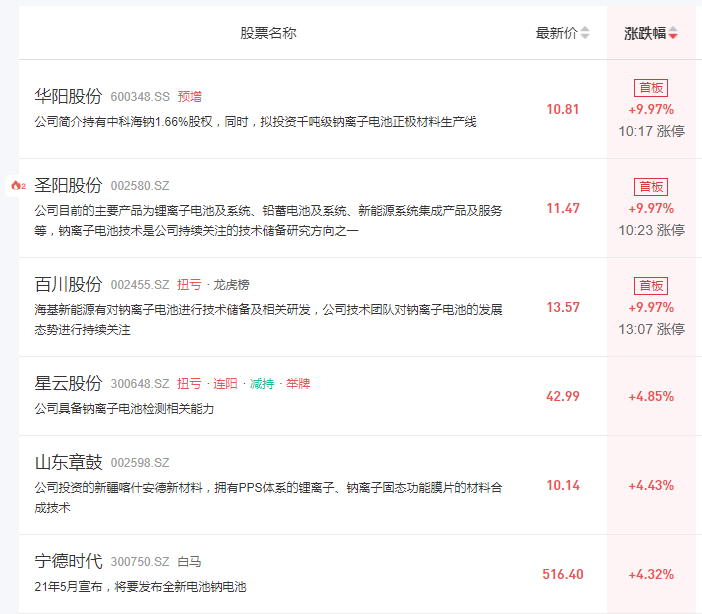This screenshot has height=614, width=702.
Task: Click the 股票名称 column header
Action: click(x=269, y=33)
